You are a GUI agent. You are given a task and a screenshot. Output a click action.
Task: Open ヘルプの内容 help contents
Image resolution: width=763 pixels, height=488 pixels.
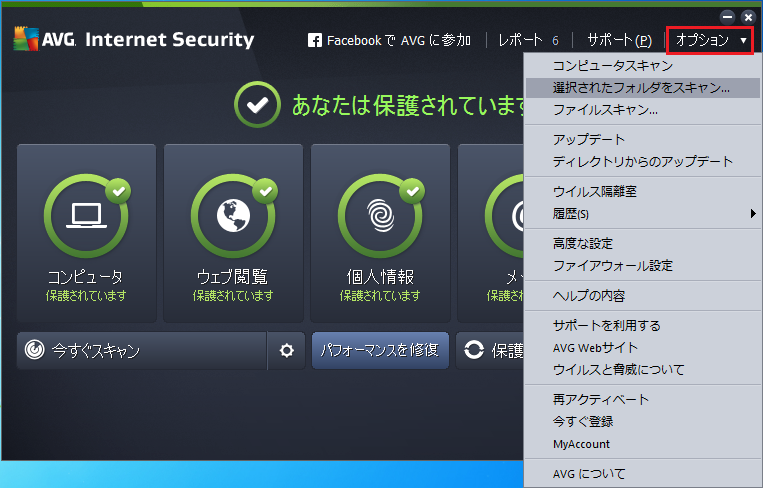coord(643,296)
